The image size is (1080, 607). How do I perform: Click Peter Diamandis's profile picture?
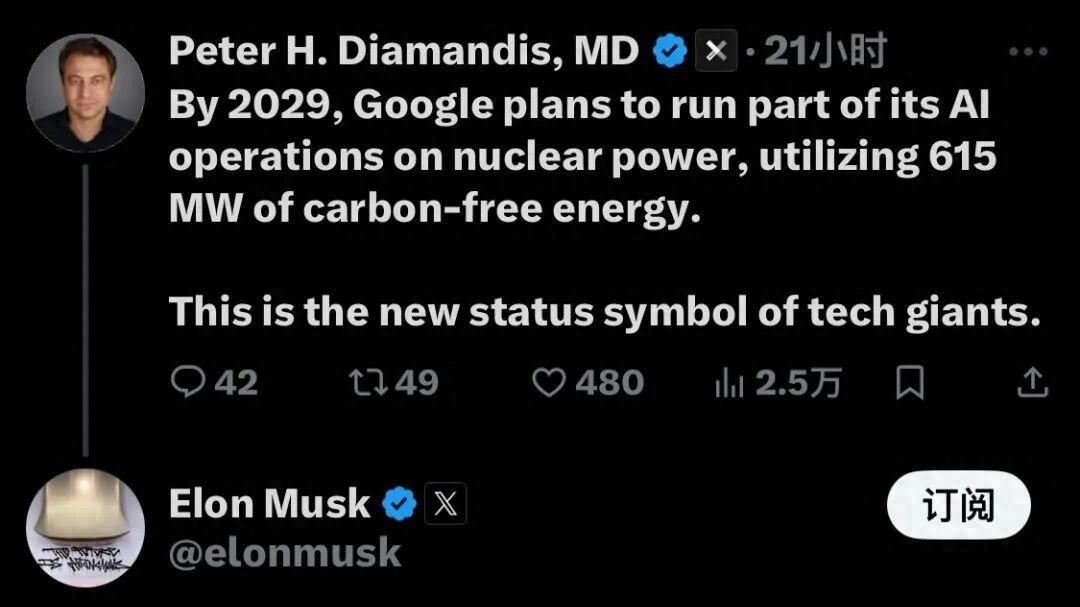coord(84,93)
